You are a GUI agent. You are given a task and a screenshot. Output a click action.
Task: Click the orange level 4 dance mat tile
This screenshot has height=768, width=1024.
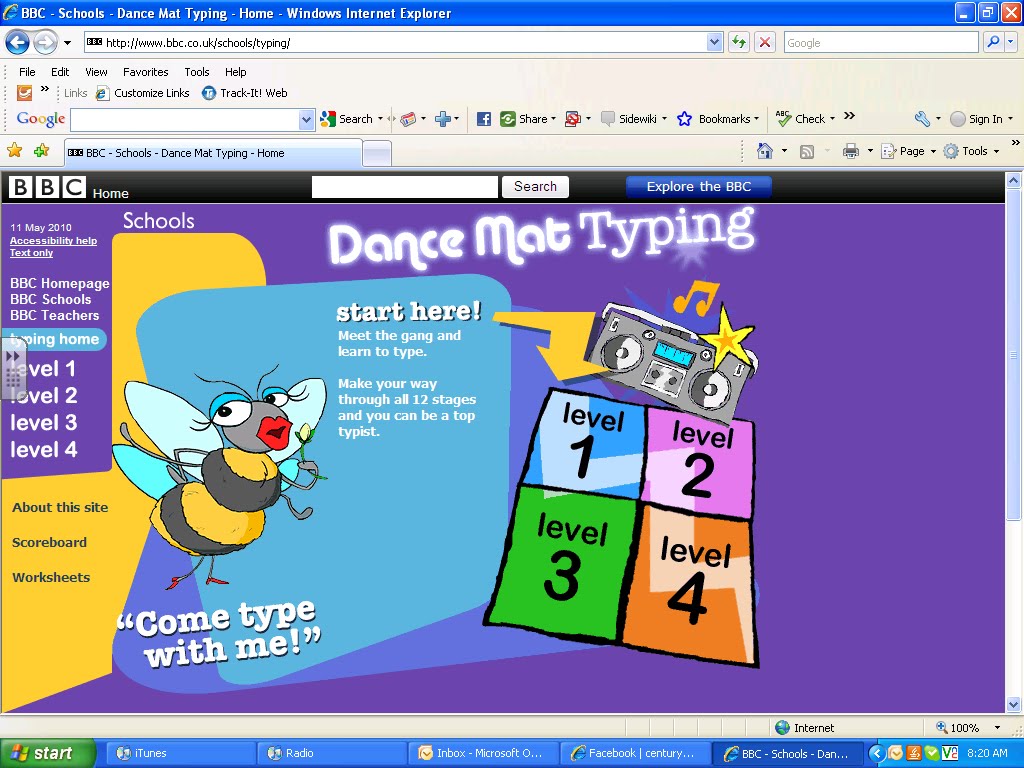click(692, 584)
